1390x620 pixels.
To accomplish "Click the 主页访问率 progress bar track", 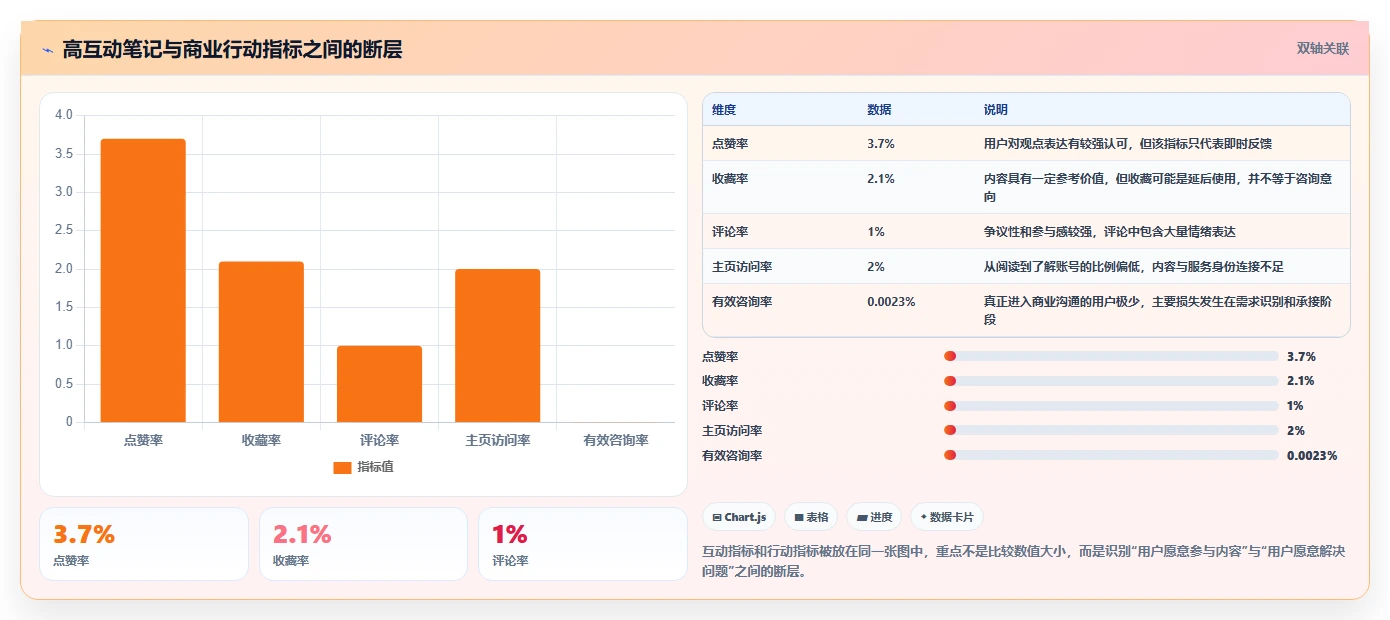I will (x=1111, y=431).
